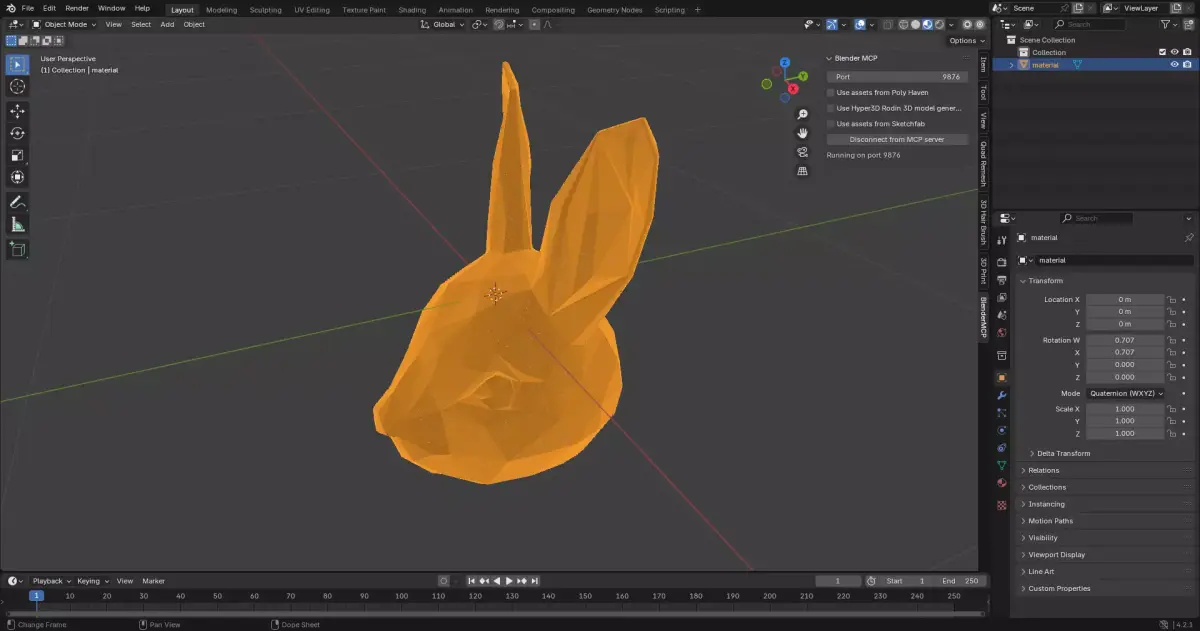Click the Port 9876 value field
The height and width of the screenshot is (631, 1200).
click(x=897, y=77)
